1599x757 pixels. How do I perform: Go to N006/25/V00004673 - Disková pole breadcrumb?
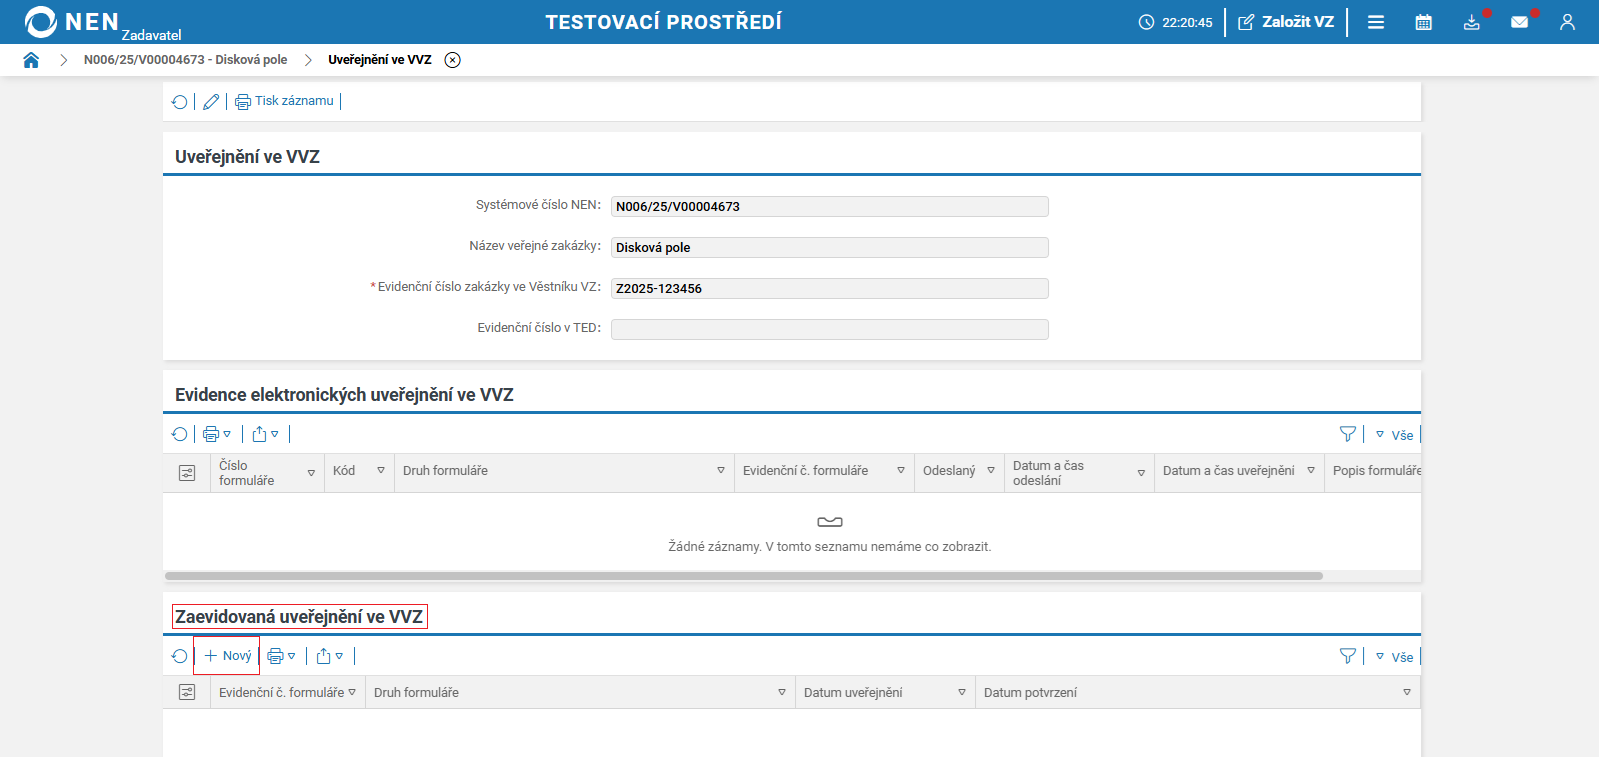pos(185,60)
